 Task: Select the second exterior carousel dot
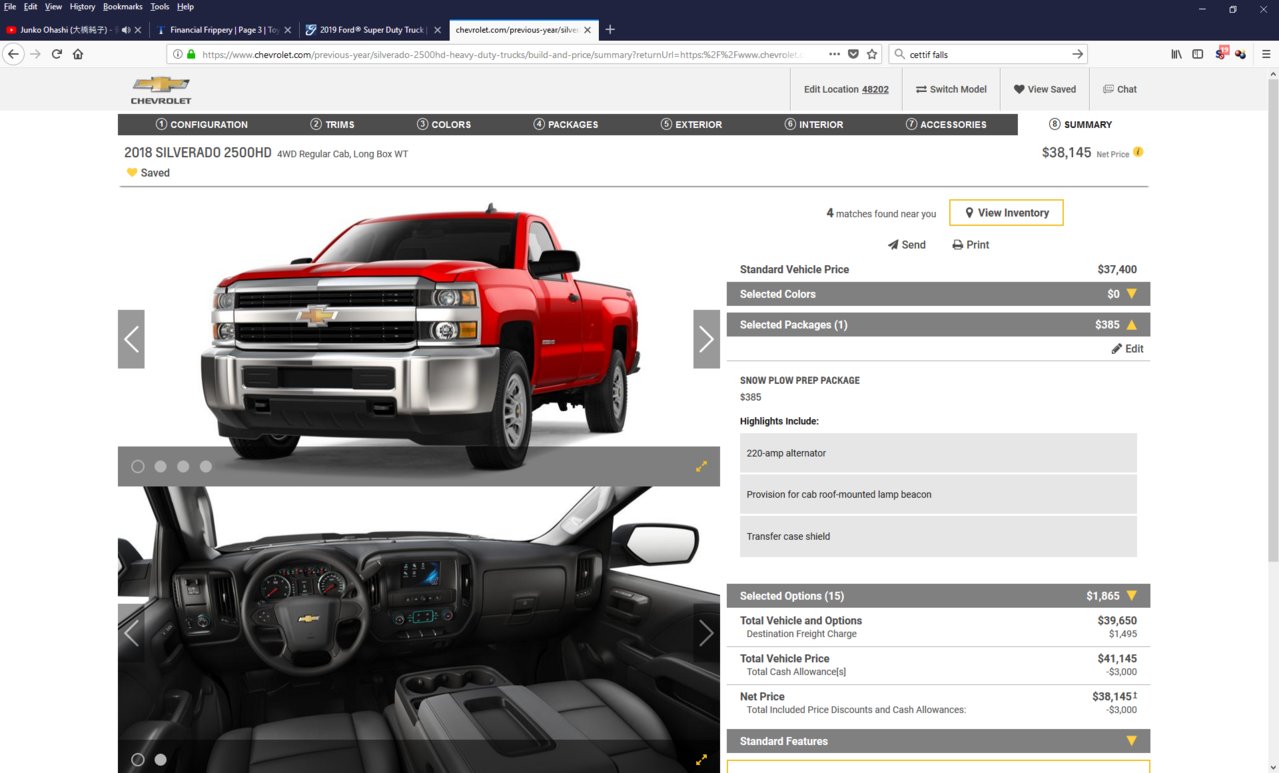[161, 466]
